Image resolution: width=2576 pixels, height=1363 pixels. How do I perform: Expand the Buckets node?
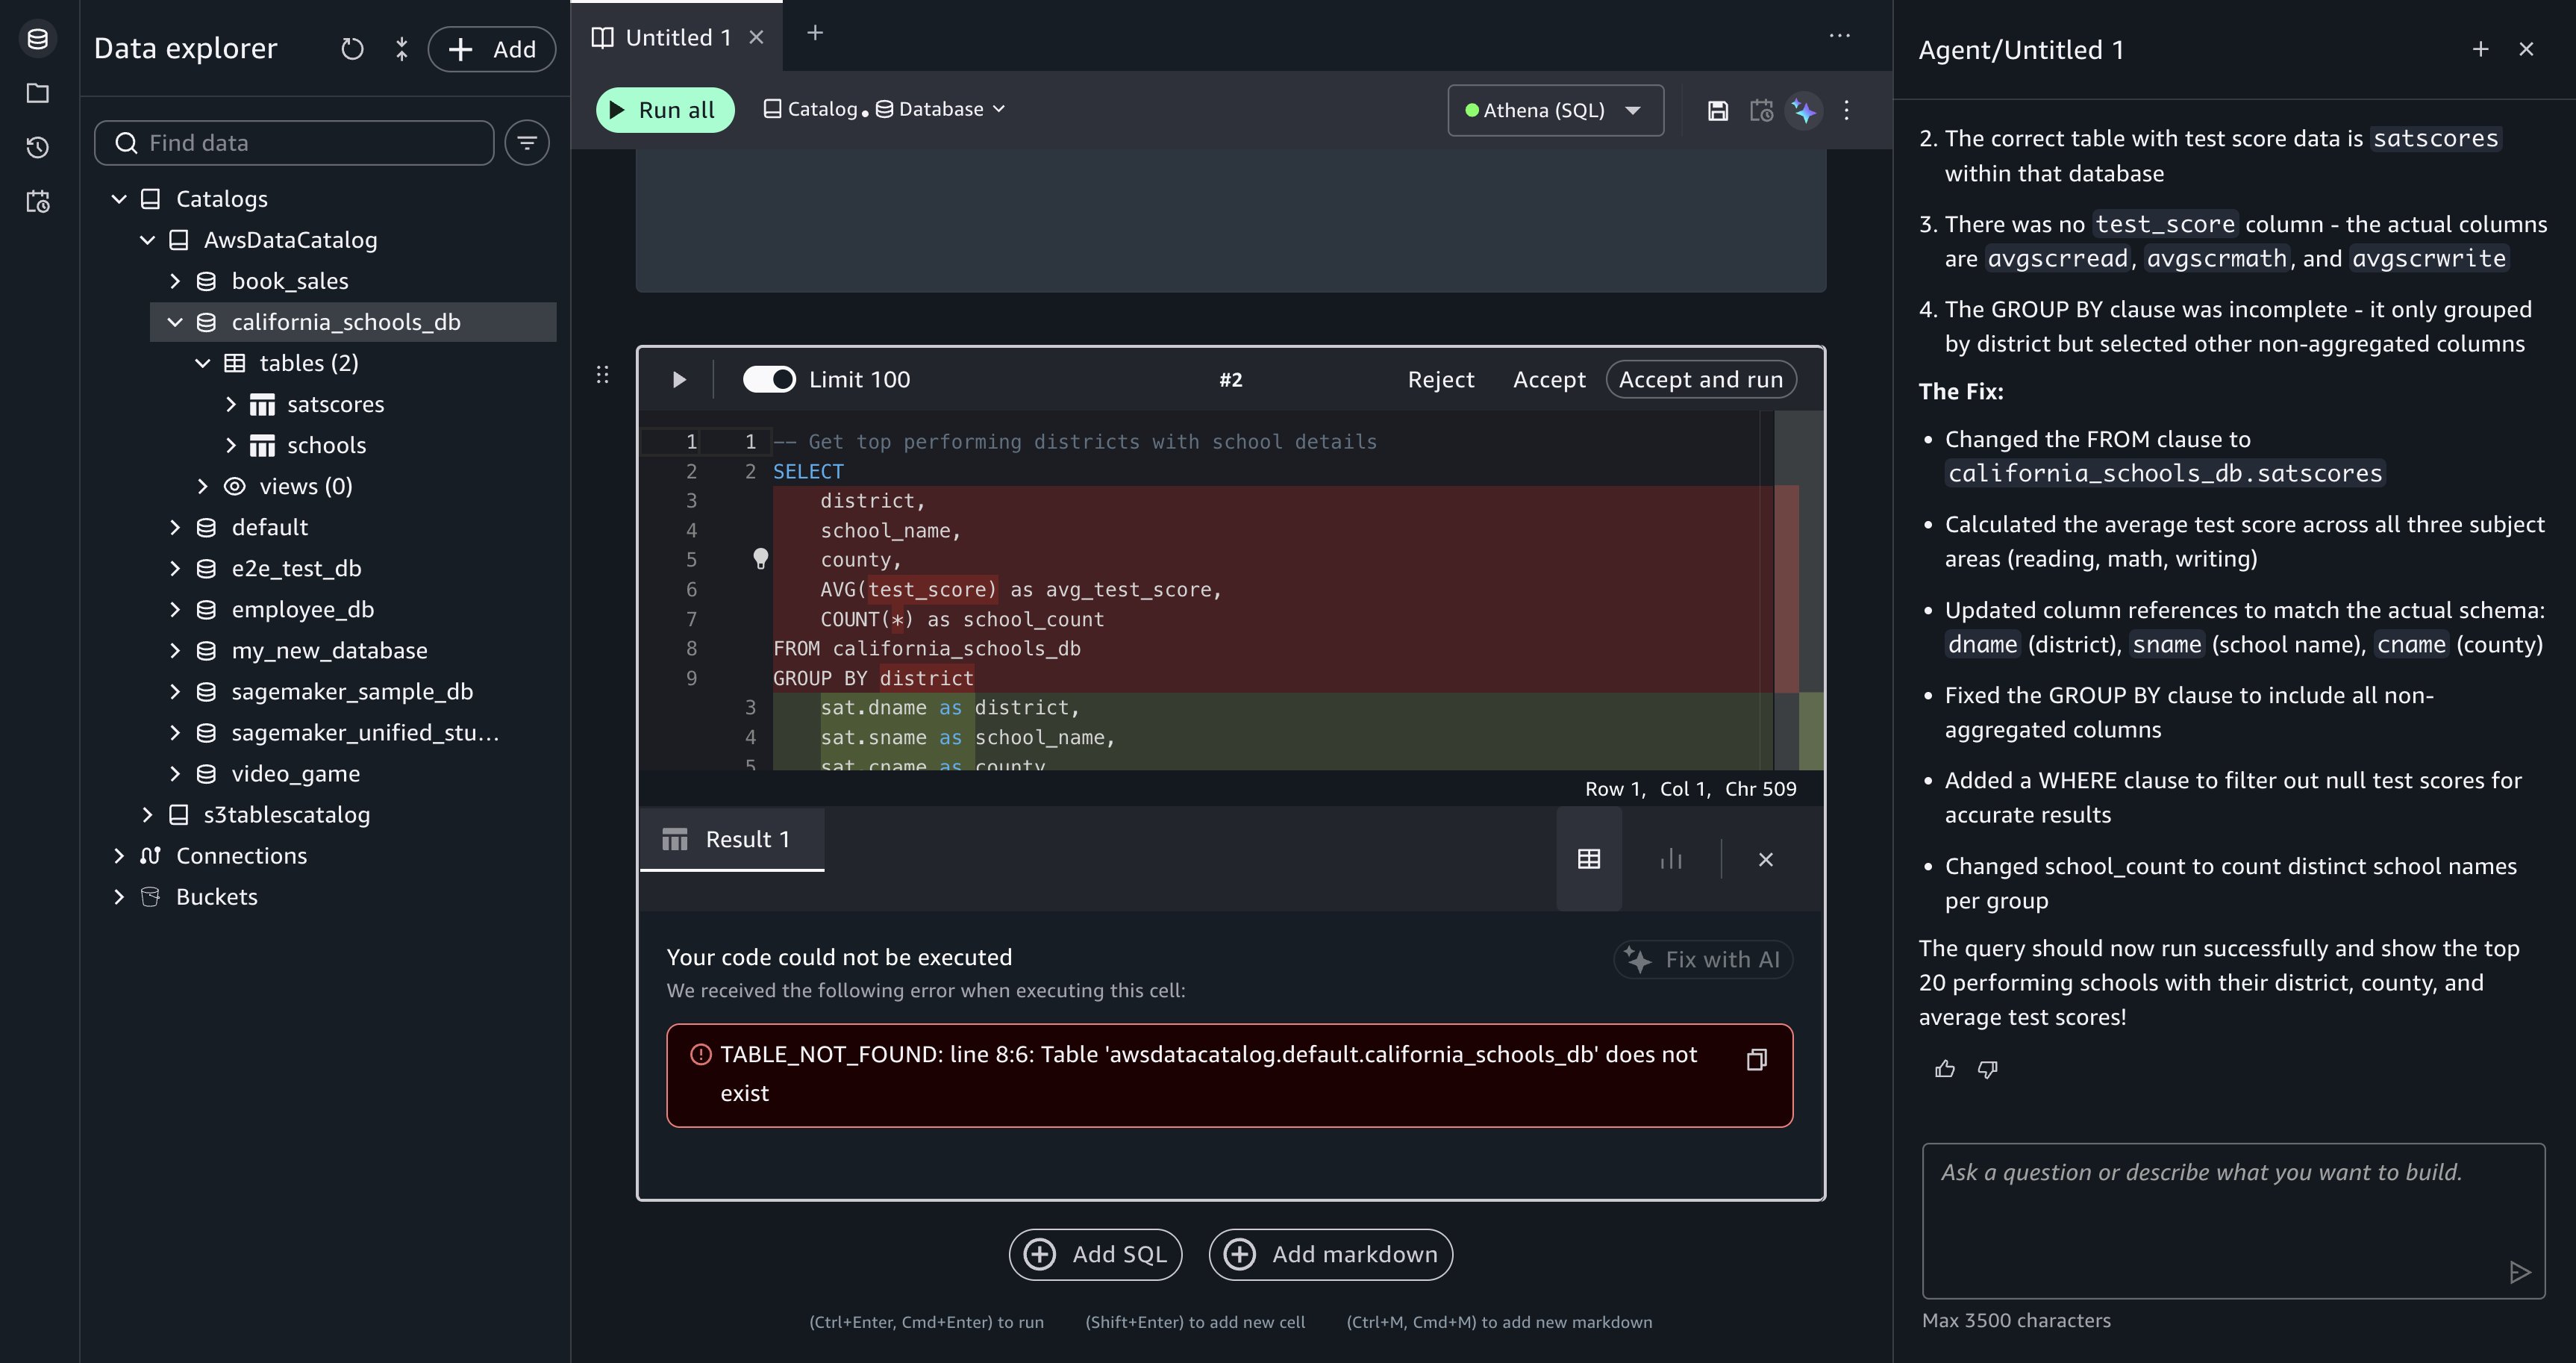pos(119,897)
